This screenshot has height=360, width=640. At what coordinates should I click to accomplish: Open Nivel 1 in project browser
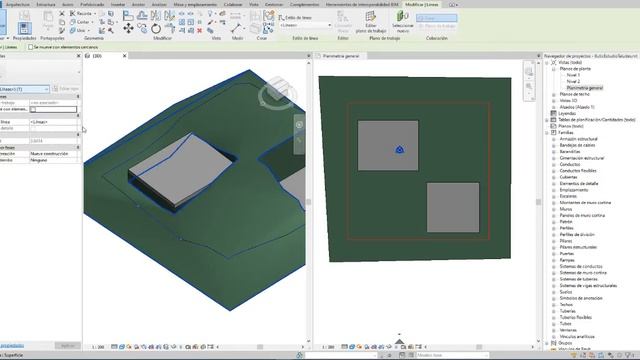[573, 75]
